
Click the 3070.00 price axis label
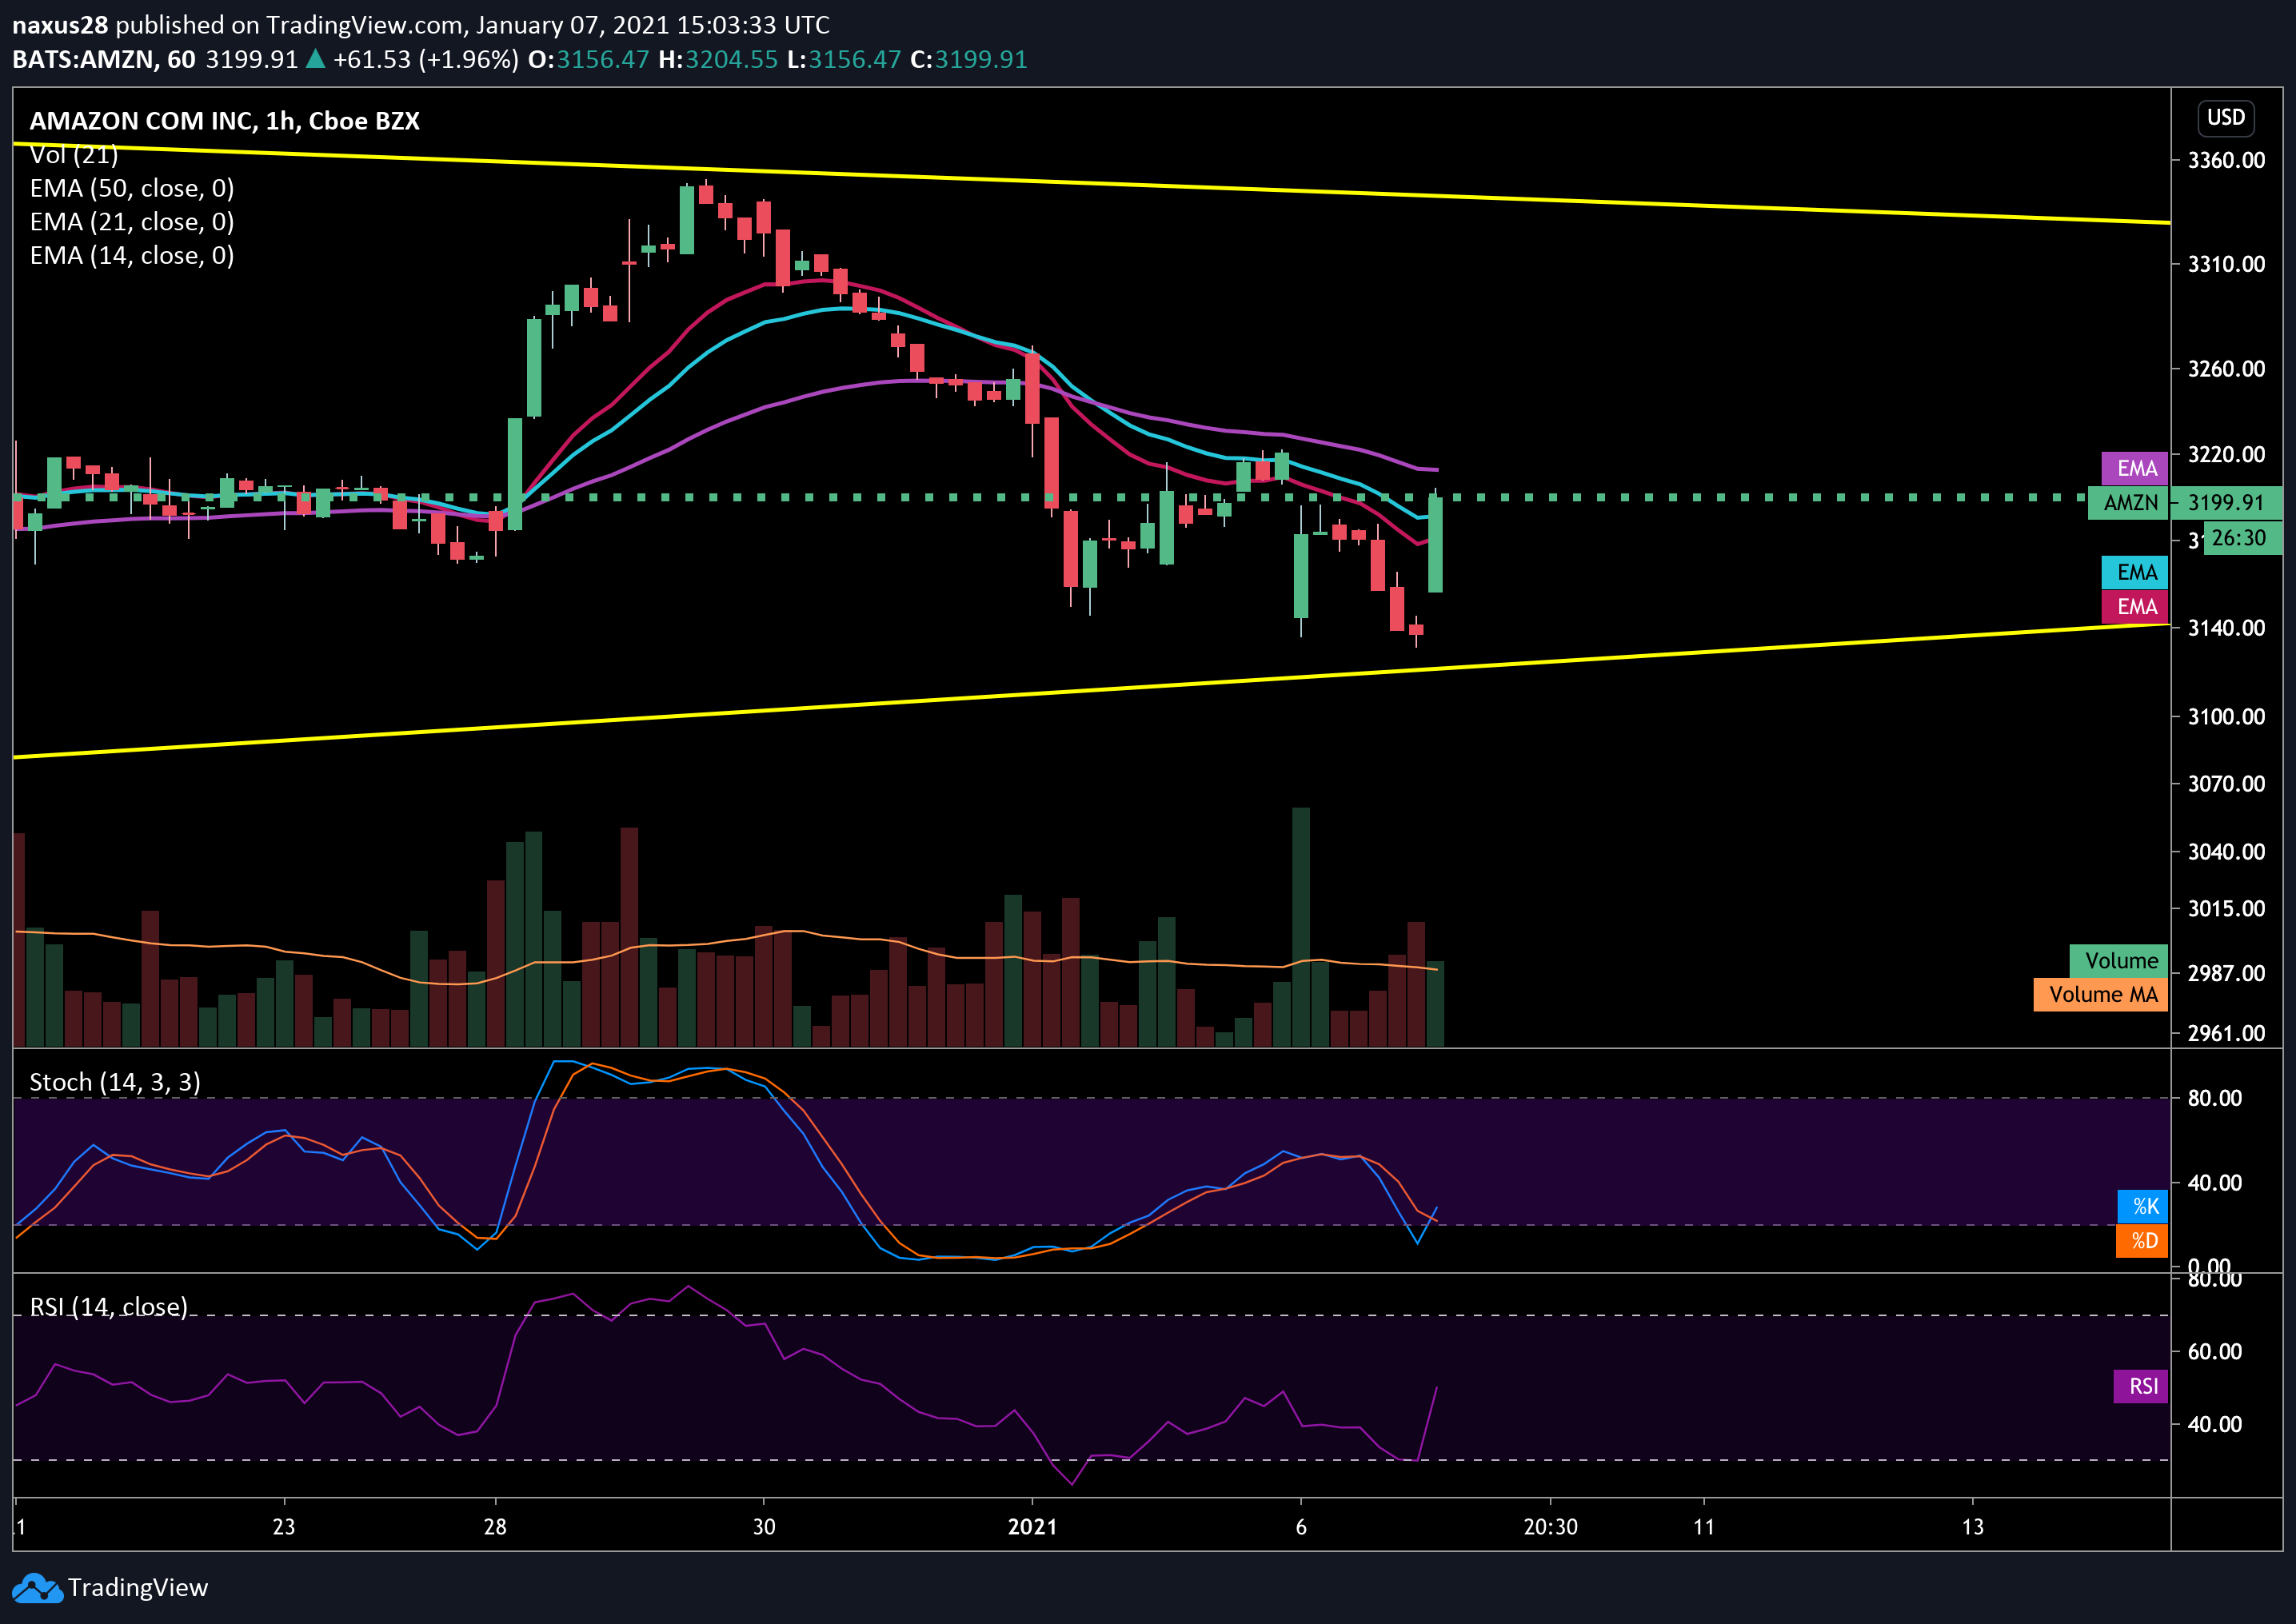click(x=2227, y=784)
